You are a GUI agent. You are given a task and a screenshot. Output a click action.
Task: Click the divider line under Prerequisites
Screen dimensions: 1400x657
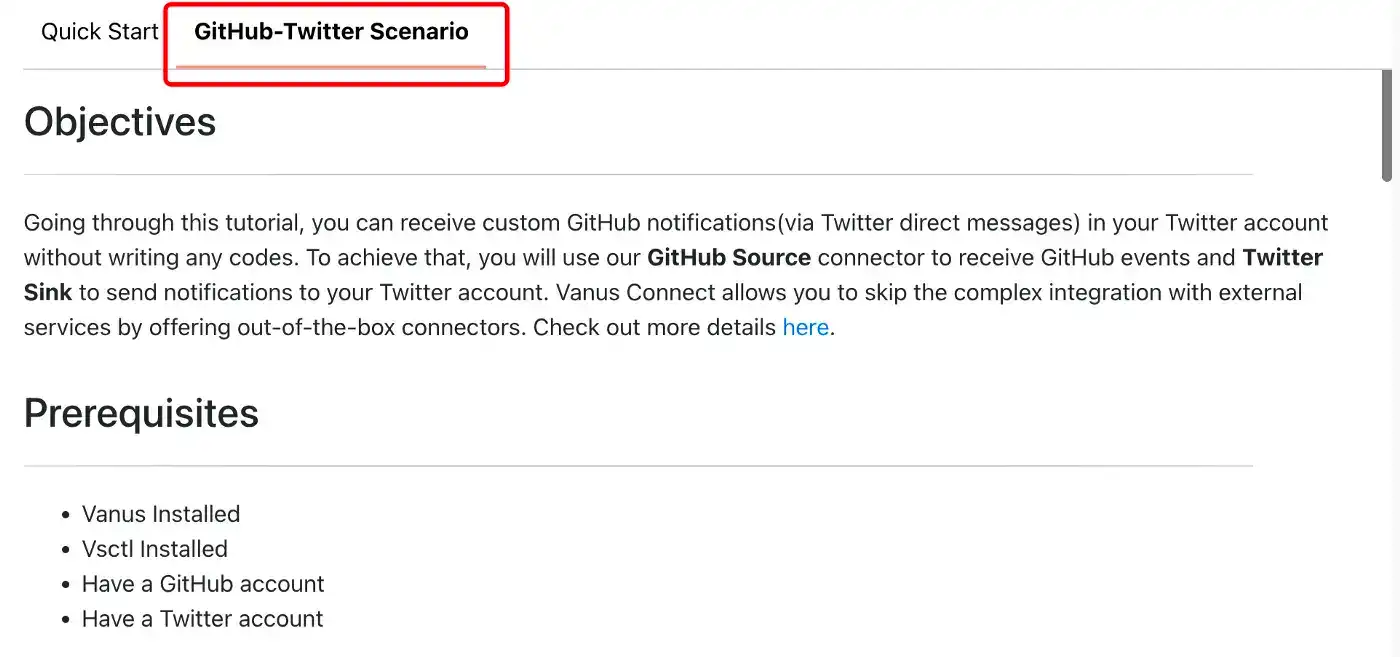(638, 466)
